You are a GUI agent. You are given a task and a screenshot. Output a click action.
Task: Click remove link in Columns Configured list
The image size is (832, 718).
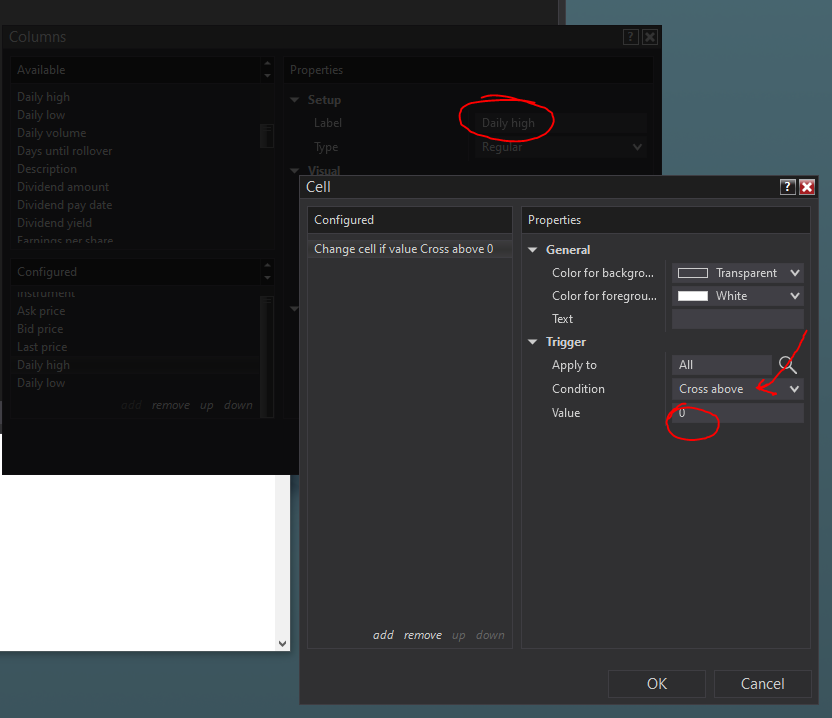coord(170,405)
